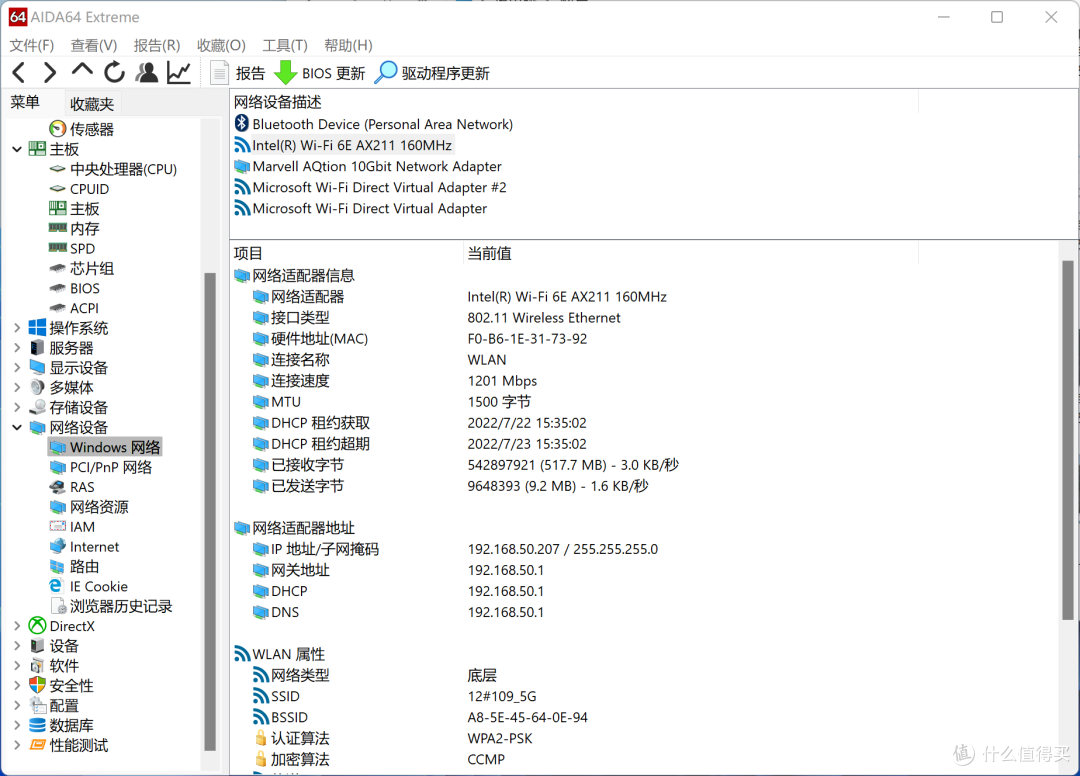This screenshot has height=776, width=1080.
Task: Select Marvell AQtion 10Gbit Network Adapter
Action: click(368, 167)
